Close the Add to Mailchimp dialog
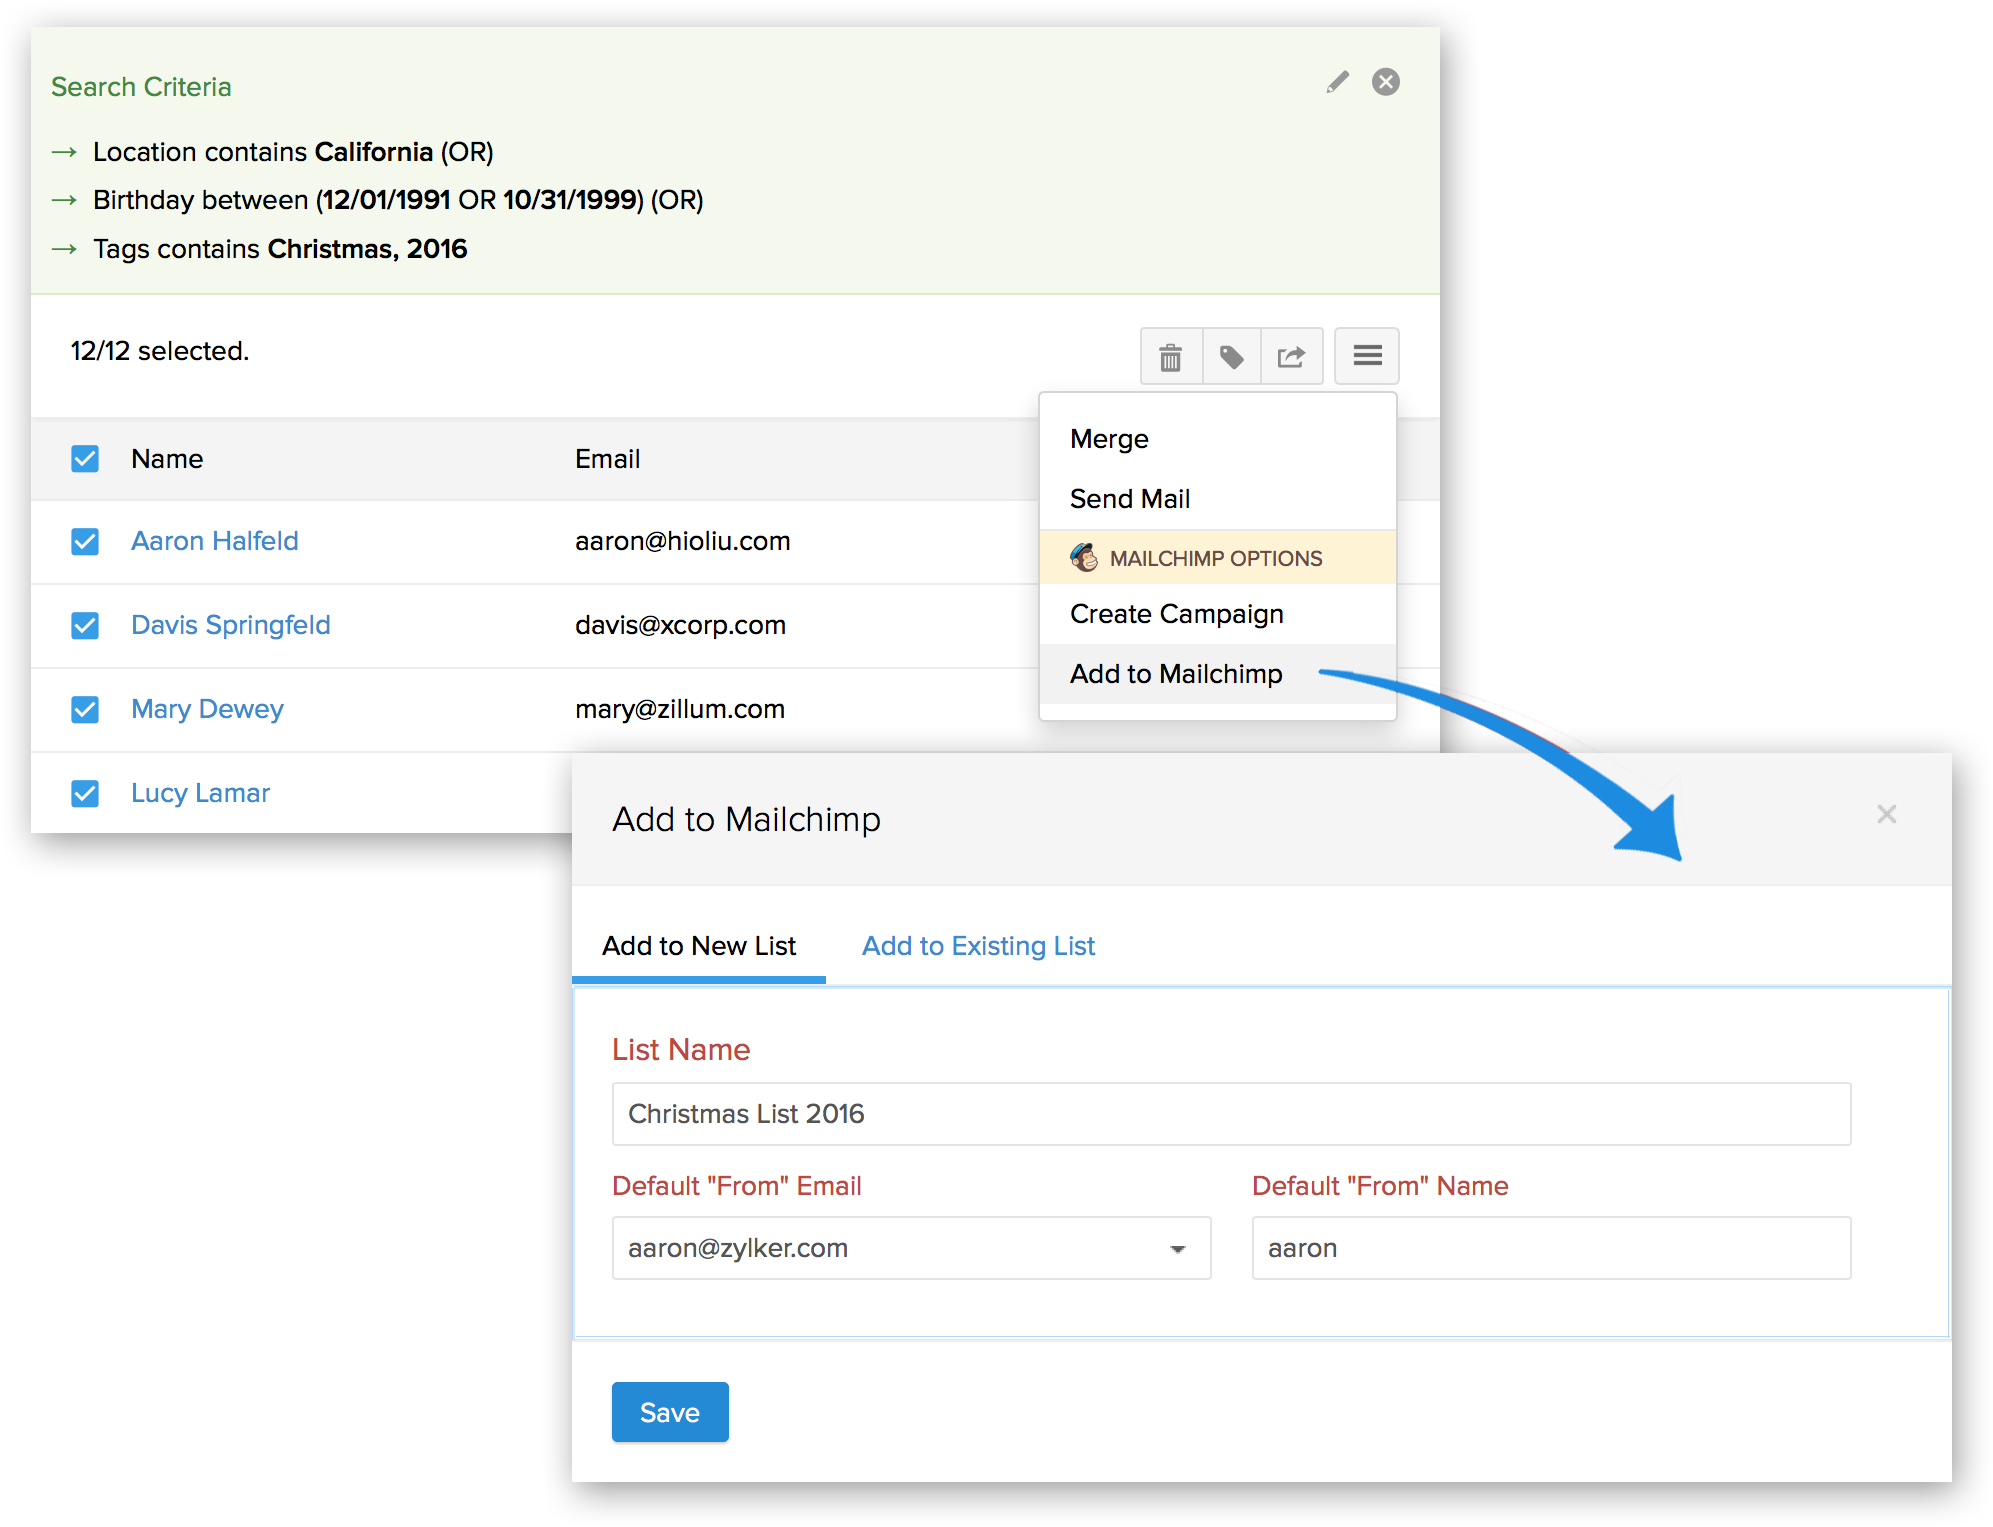Image resolution: width=1993 pixels, height=1527 pixels. pyautogui.click(x=1886, y=814)
